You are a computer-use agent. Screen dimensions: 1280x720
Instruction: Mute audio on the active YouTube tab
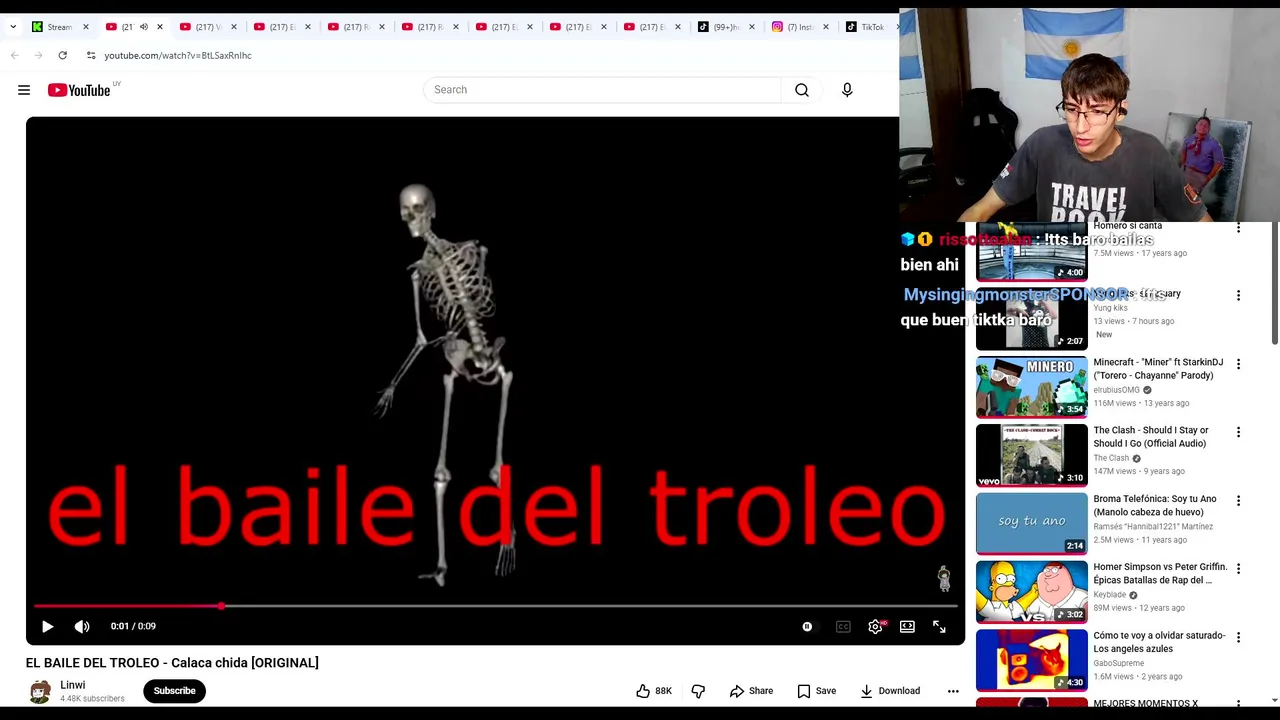click(143, 27)
